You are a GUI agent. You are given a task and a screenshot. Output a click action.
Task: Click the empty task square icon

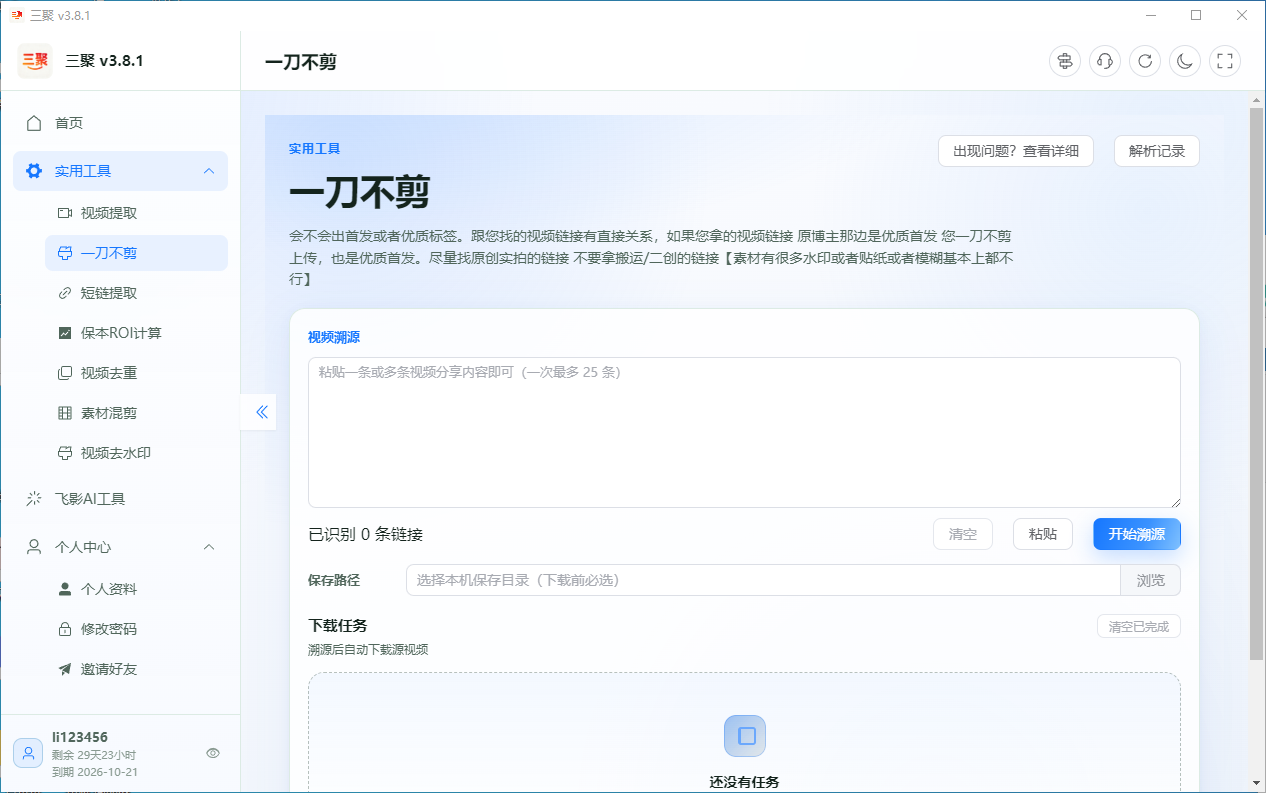[745, 736]
